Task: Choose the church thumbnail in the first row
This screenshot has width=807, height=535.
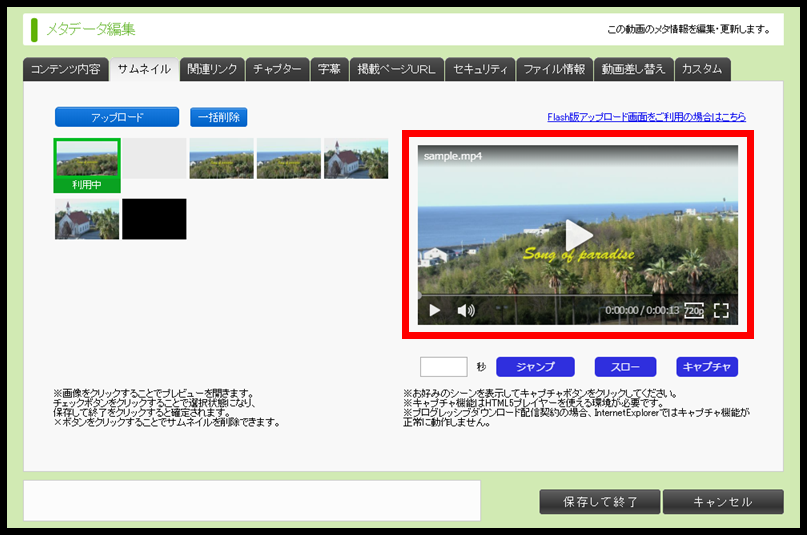Action: pyautogui.click(x=356, y=158)
